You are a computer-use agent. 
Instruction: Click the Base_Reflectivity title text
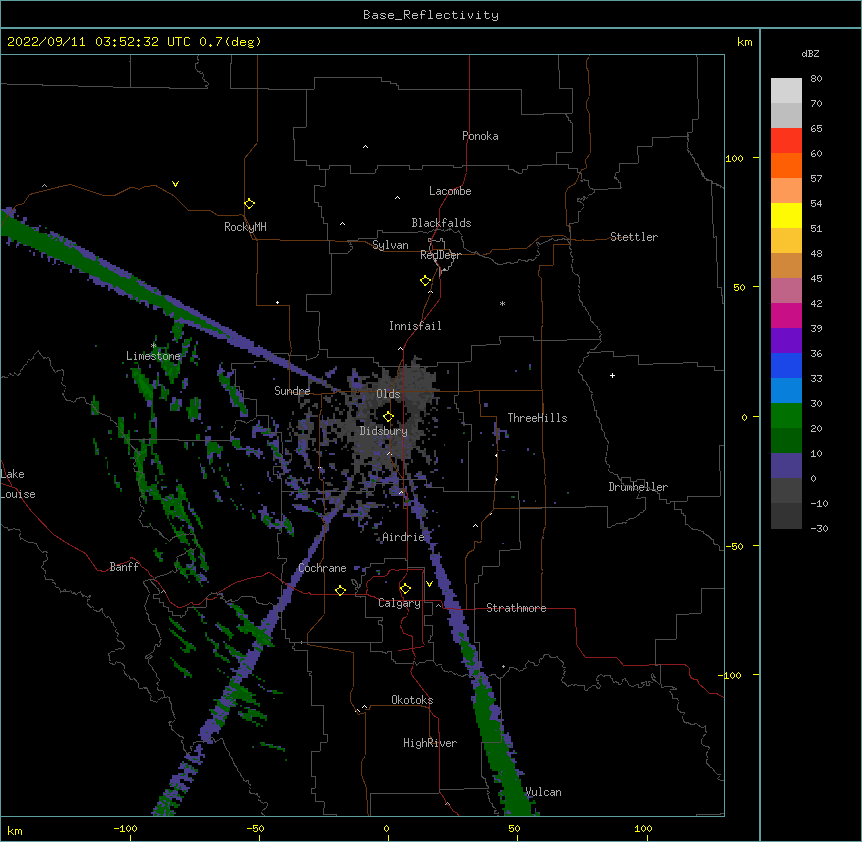click(431, 15)
